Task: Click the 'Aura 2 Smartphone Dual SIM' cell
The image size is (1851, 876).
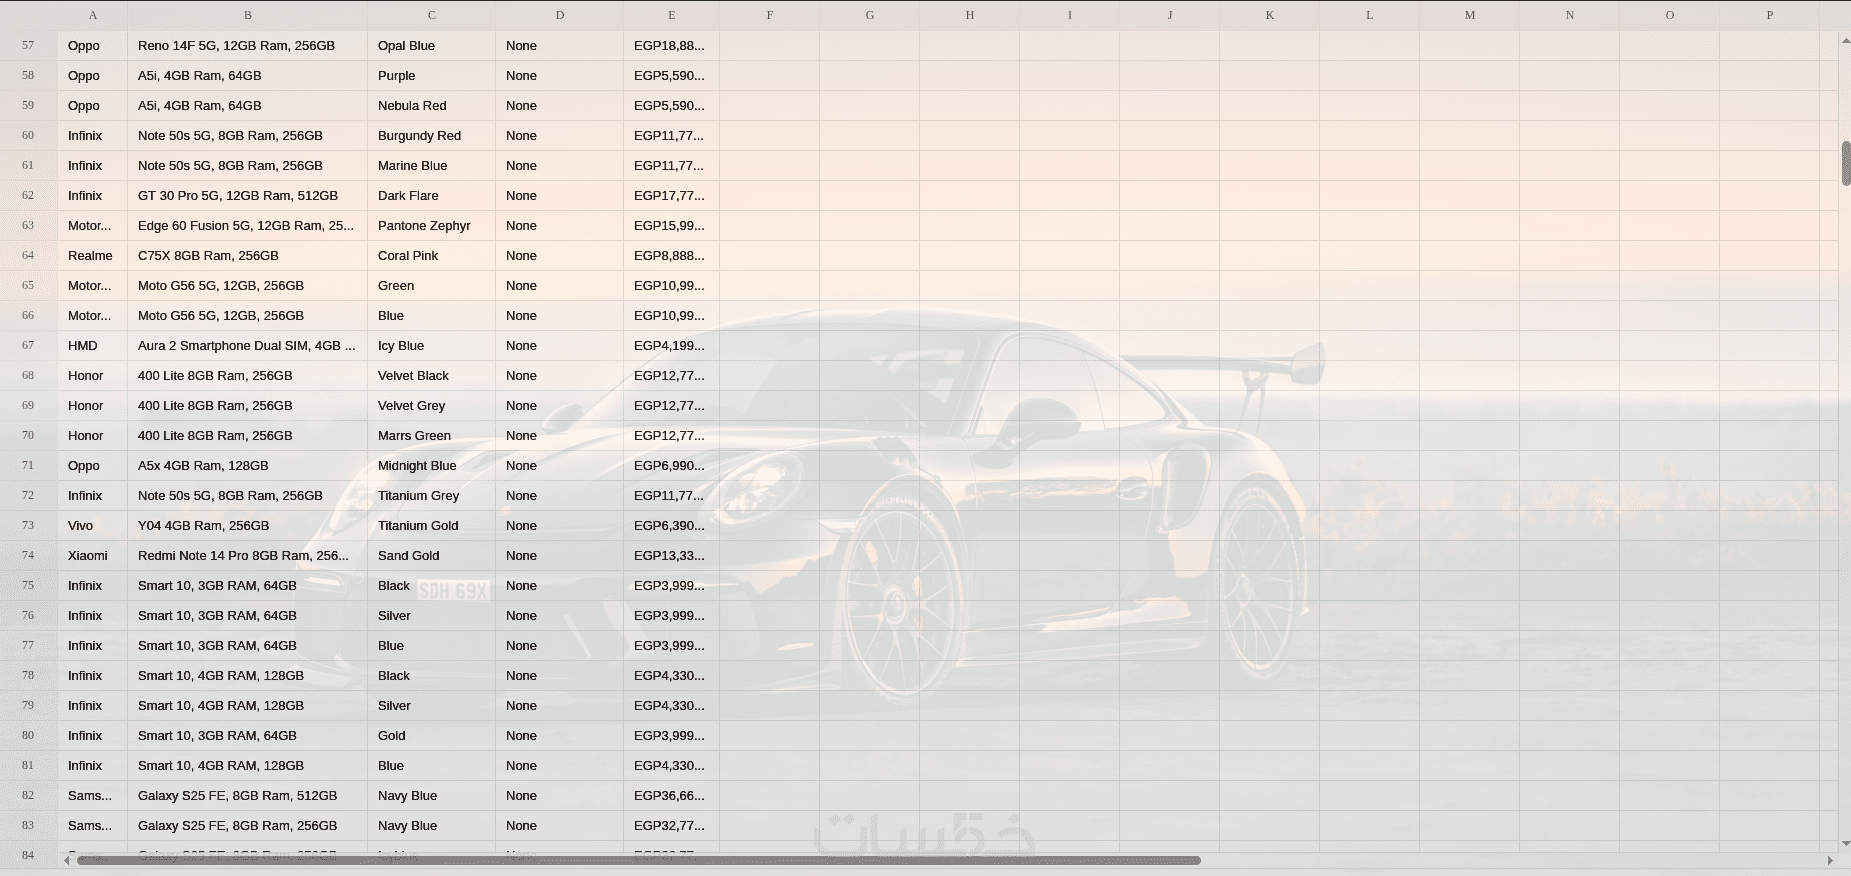Action: (248, 345)
